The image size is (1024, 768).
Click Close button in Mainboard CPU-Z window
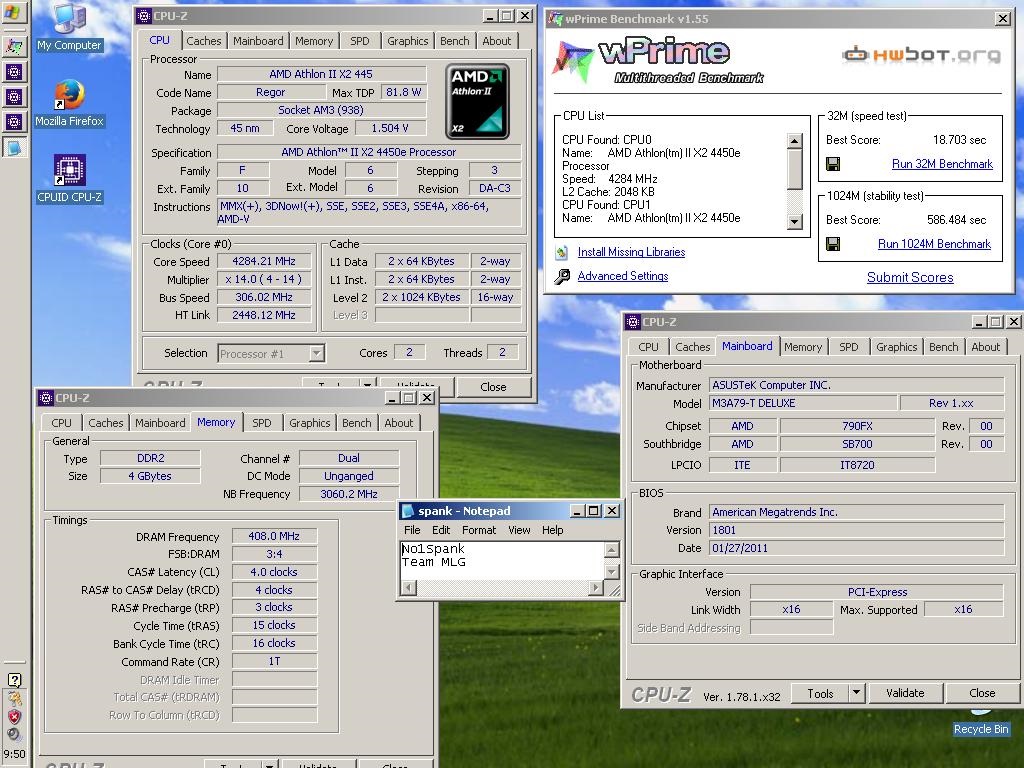click(x=982, y=693)
